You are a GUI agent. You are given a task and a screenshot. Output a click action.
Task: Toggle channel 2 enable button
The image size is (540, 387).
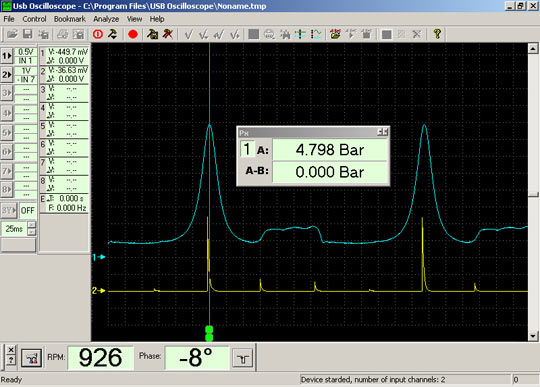click(7, 74)
